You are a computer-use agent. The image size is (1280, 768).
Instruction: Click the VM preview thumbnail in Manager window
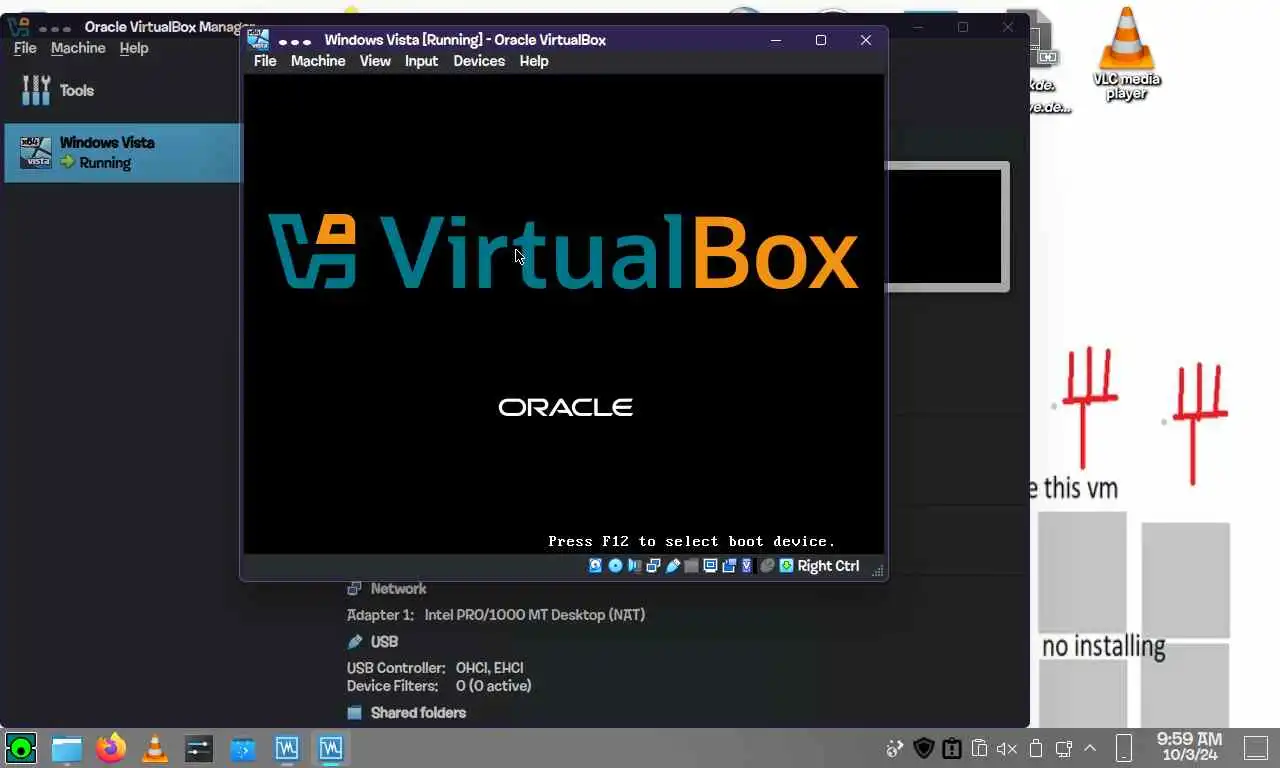[x=946, y=227]
